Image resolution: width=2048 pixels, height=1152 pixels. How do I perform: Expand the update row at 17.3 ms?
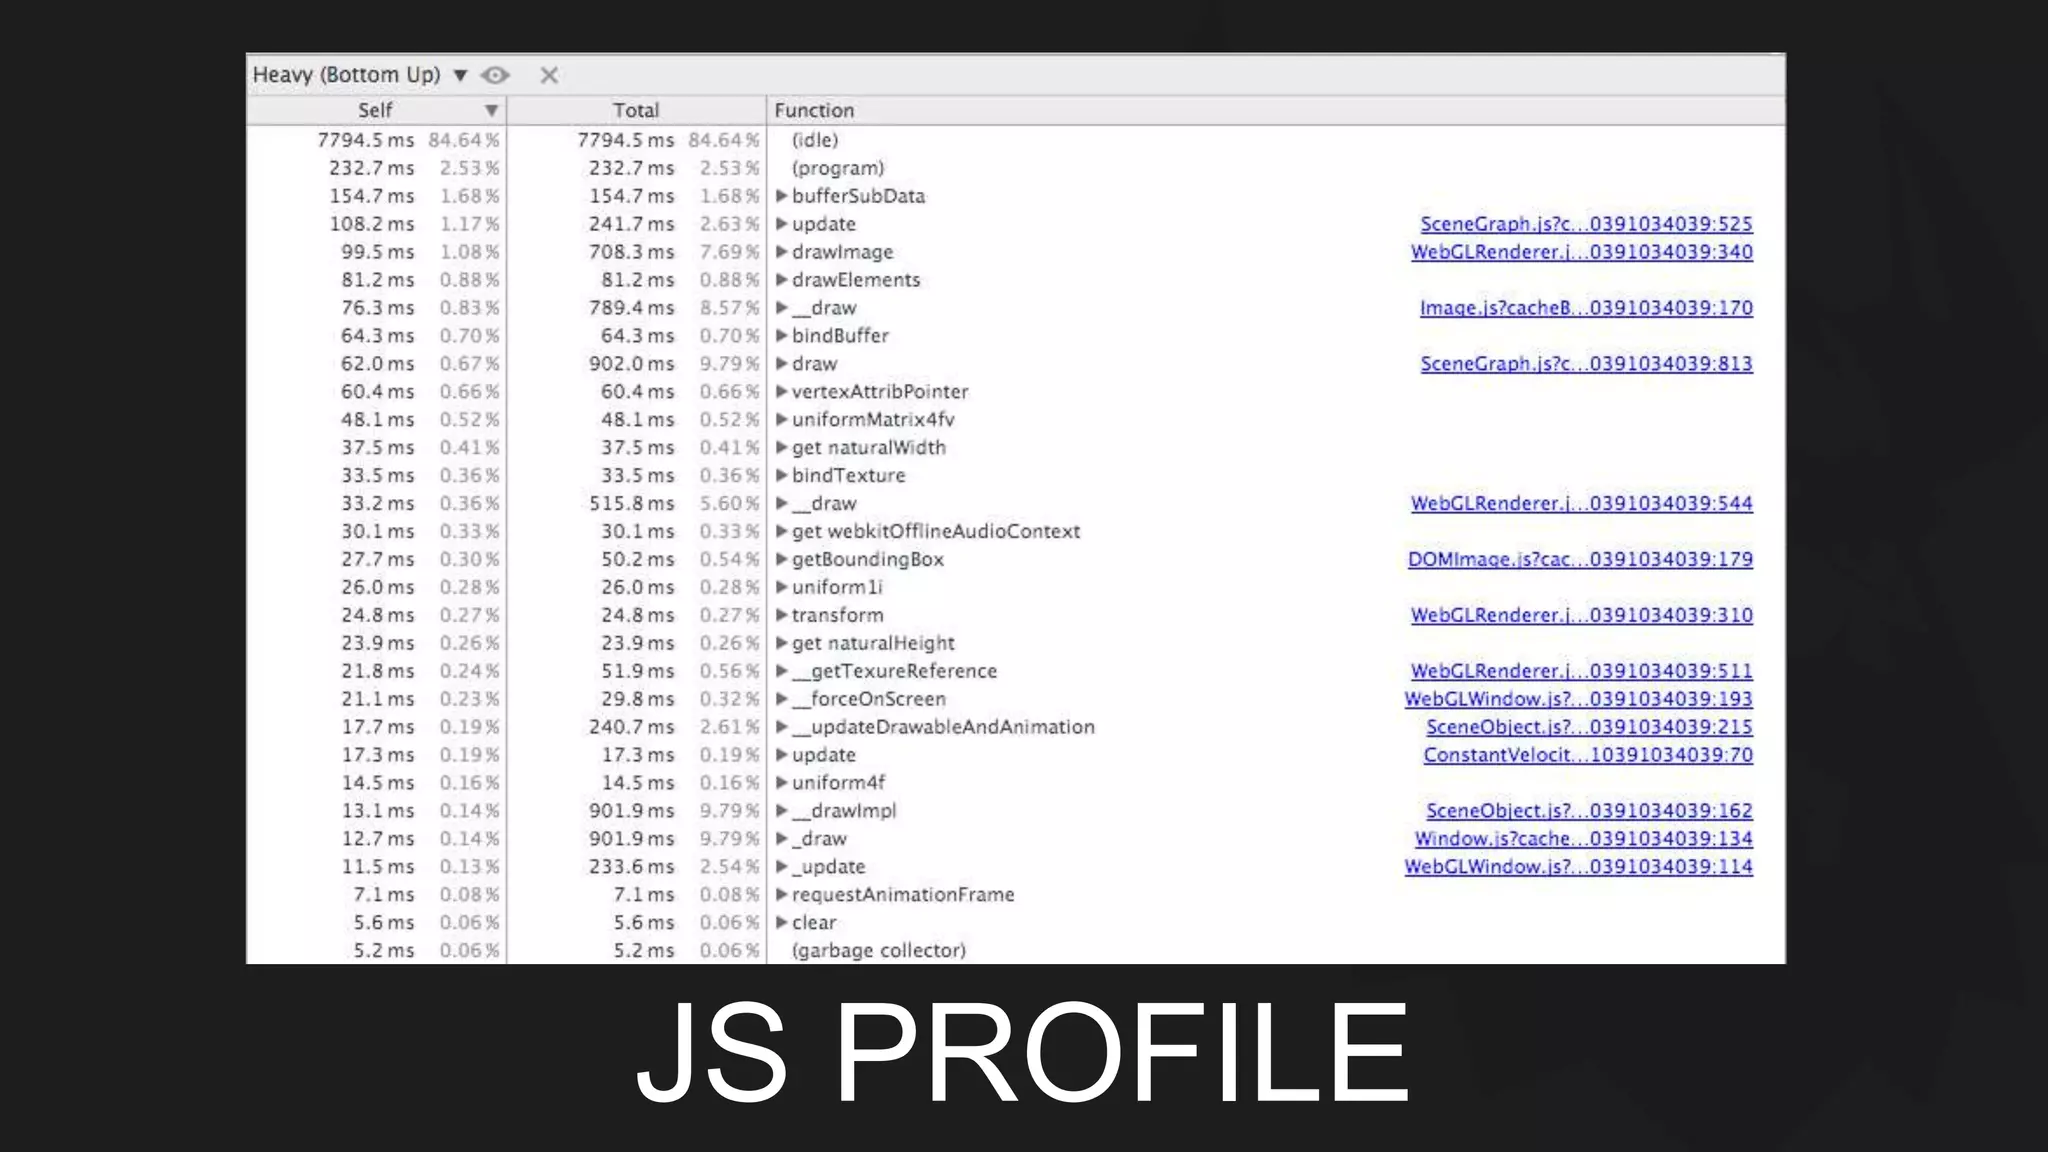[782, 755]
